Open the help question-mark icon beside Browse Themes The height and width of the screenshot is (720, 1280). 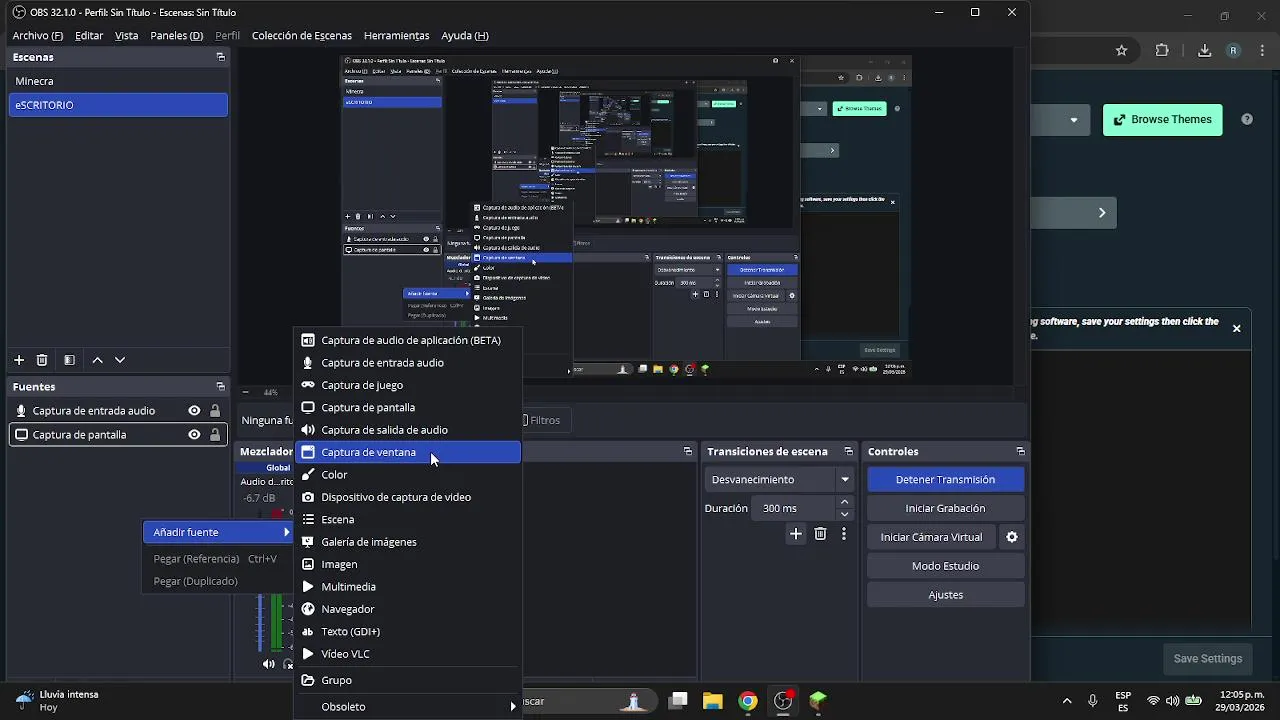point(1247,119)
